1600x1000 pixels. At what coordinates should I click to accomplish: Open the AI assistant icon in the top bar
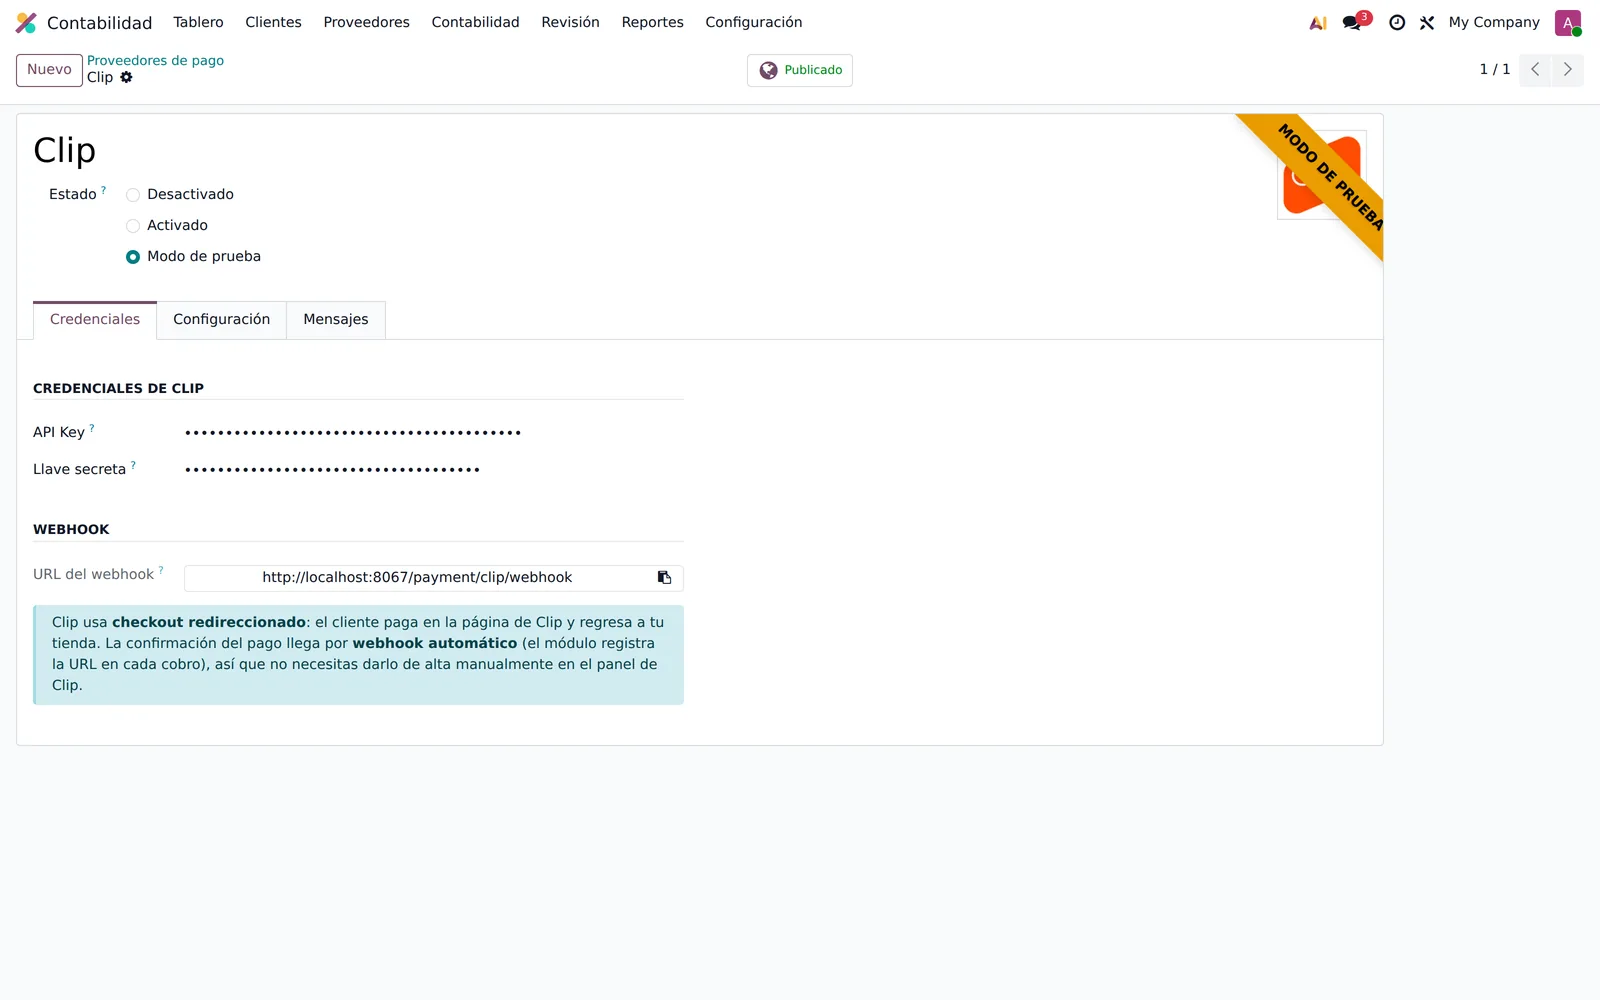coord(1318,23)
